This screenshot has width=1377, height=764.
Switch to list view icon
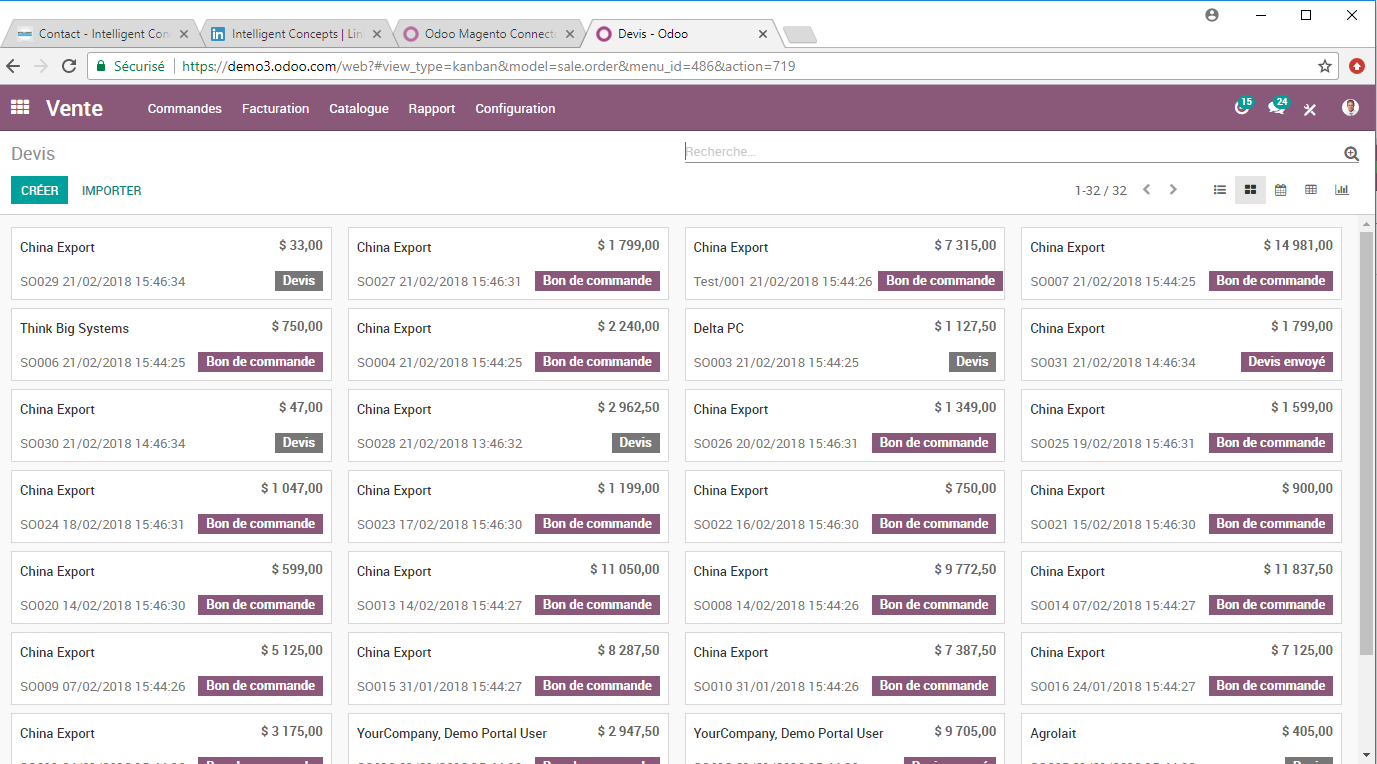(x=1220, y=190)
